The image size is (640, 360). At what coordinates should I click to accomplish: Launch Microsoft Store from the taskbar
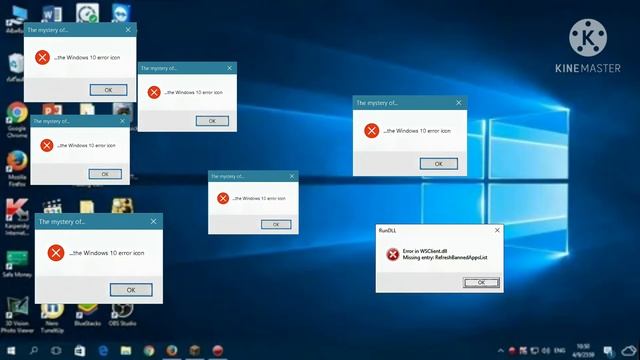80,351
